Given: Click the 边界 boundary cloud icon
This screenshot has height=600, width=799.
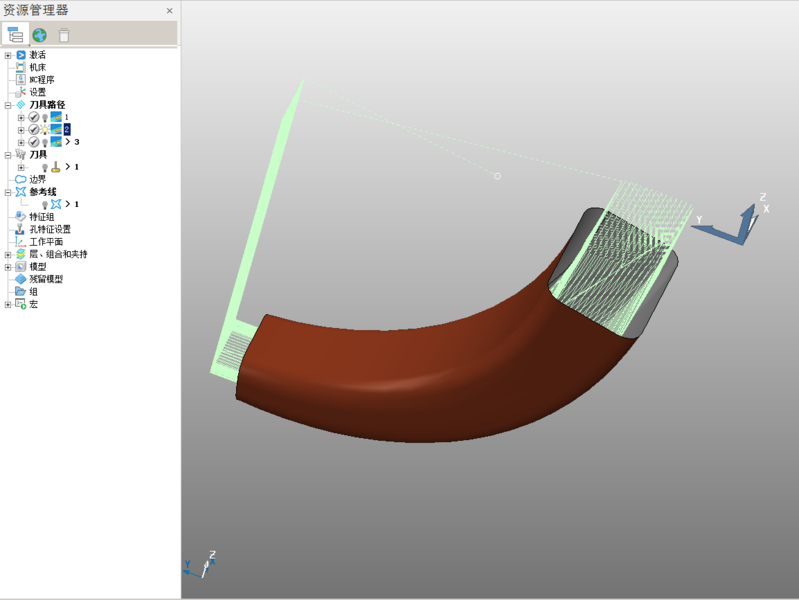Looking at the screenshot, I should point(20,180).
